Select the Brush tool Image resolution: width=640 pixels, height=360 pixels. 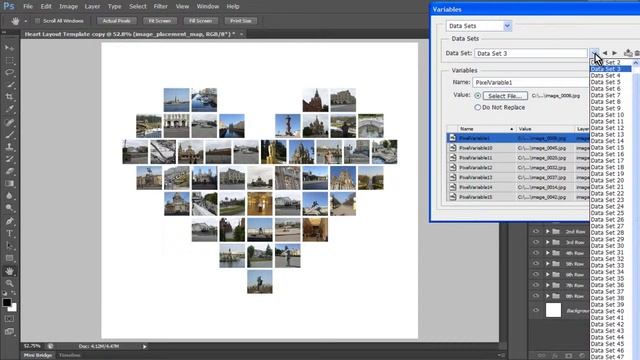coord(9,135)
